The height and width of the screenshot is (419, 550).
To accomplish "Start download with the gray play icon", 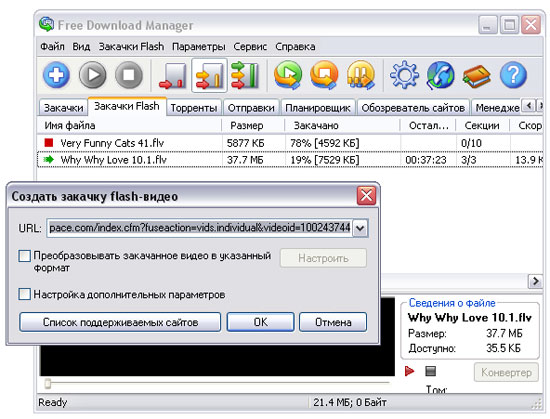I will (x=93, y=75).
